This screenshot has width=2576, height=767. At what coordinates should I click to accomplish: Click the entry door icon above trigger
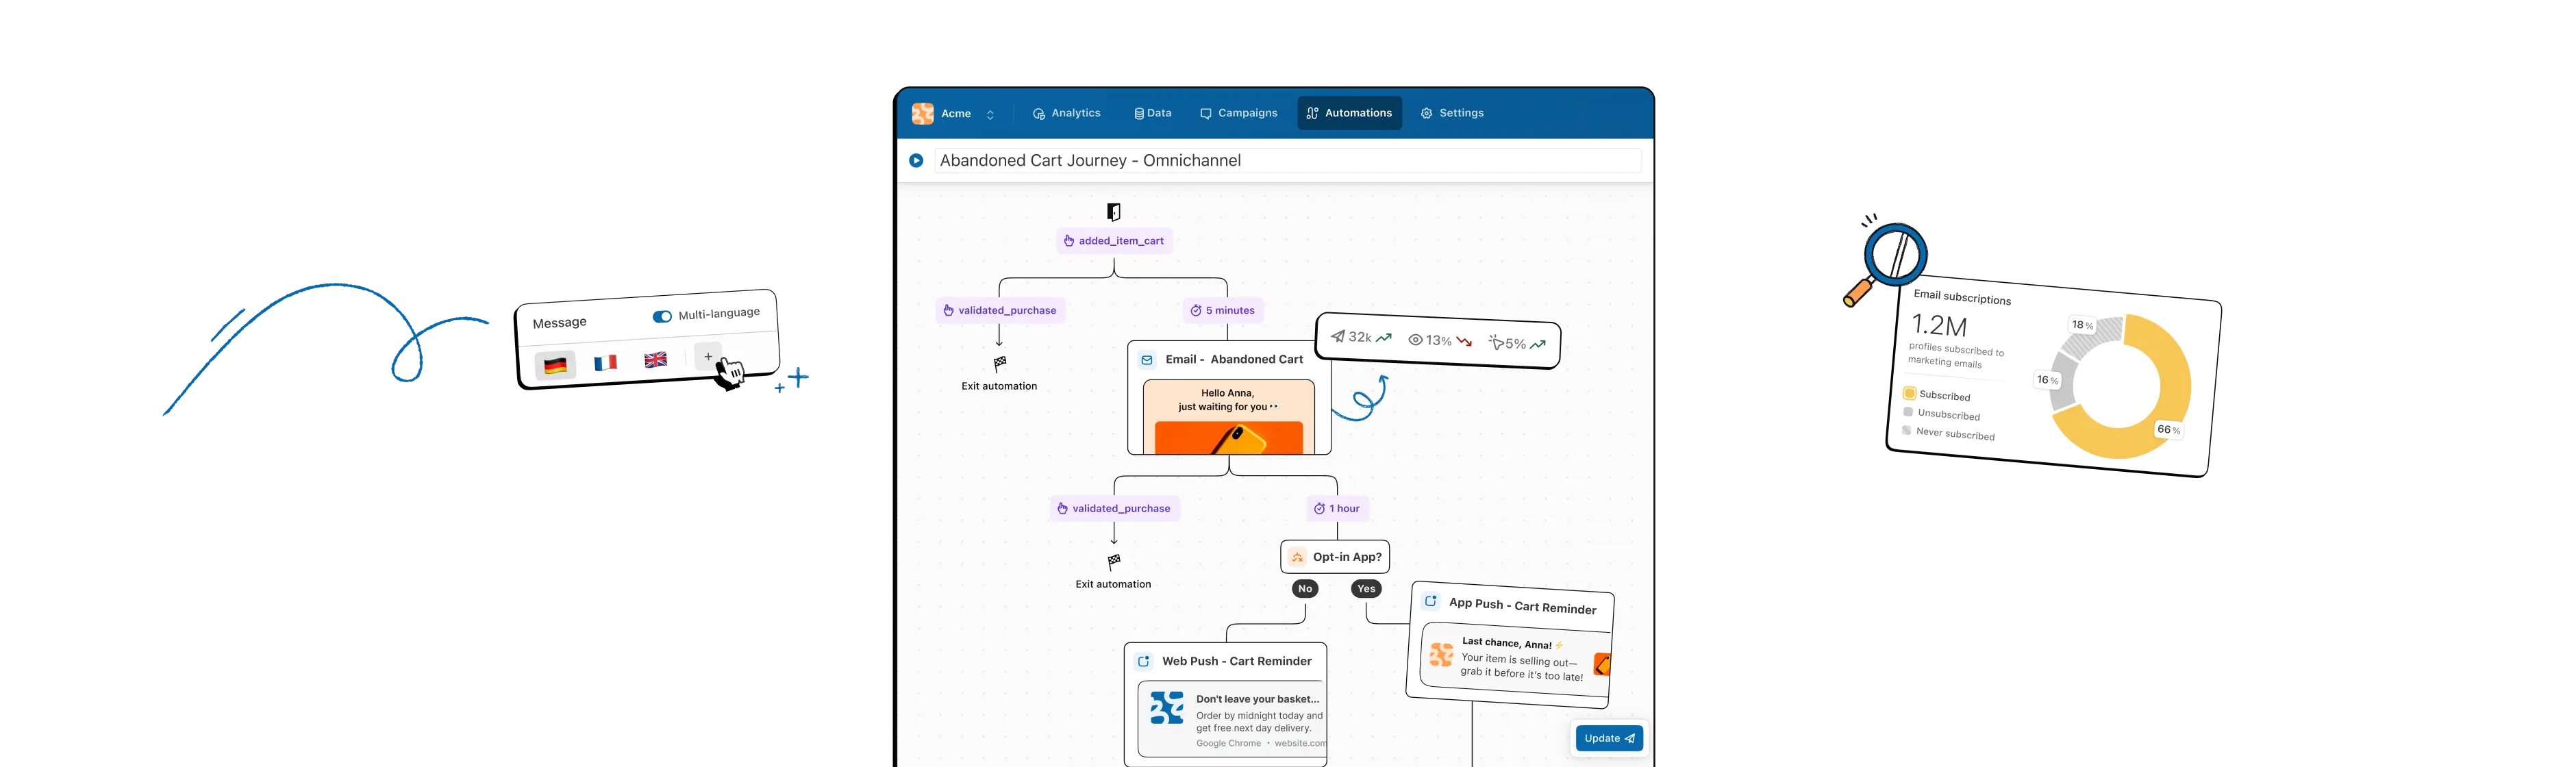(x=1113, y=212)
